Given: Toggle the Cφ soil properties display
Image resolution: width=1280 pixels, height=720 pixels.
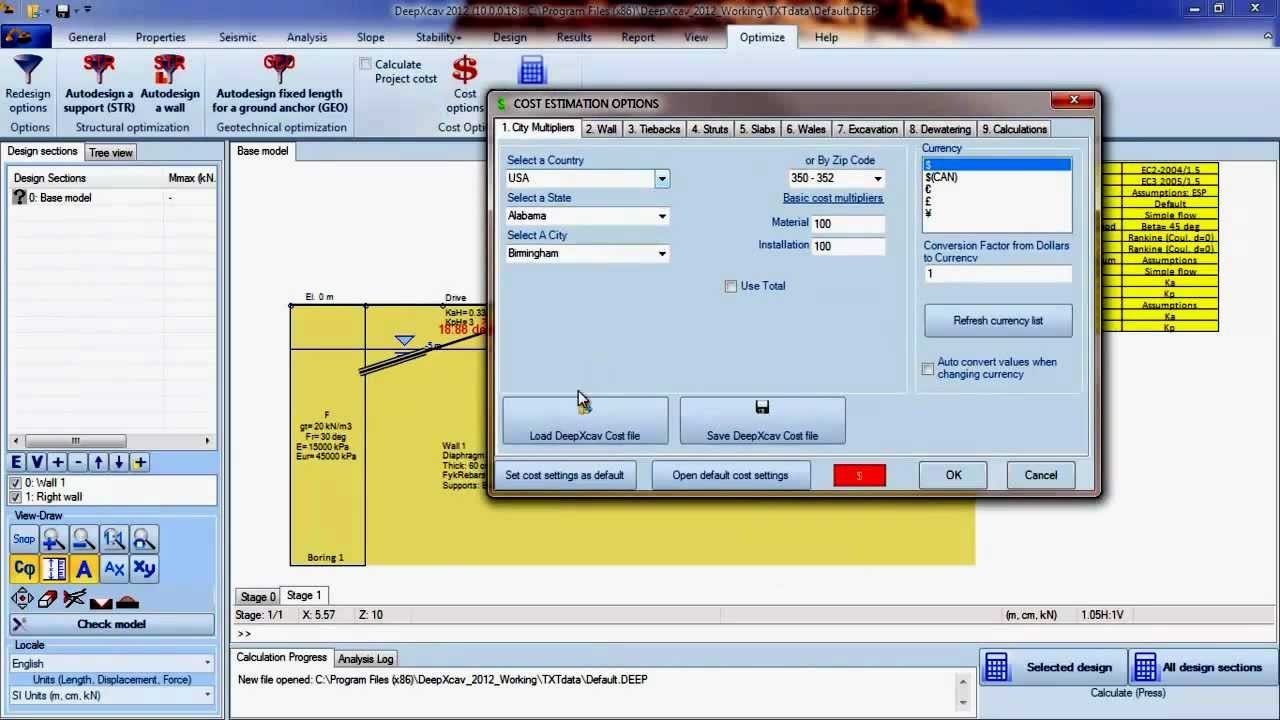Looking at the screenshot, I should click(x=24, y=569).
